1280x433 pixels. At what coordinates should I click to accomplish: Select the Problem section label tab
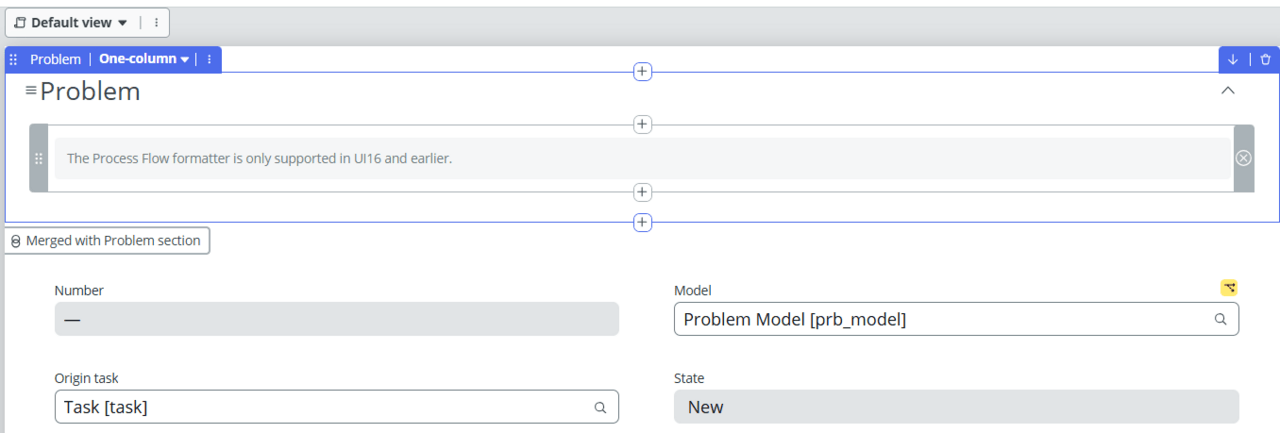coord(55,59)
